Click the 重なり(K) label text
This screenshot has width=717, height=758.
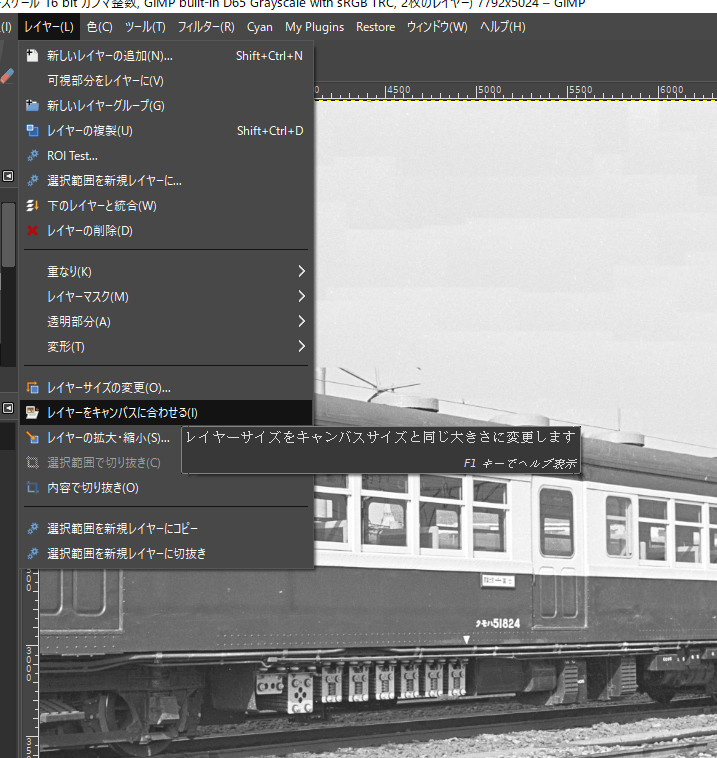pyautogui.click(x=69, y=271)
